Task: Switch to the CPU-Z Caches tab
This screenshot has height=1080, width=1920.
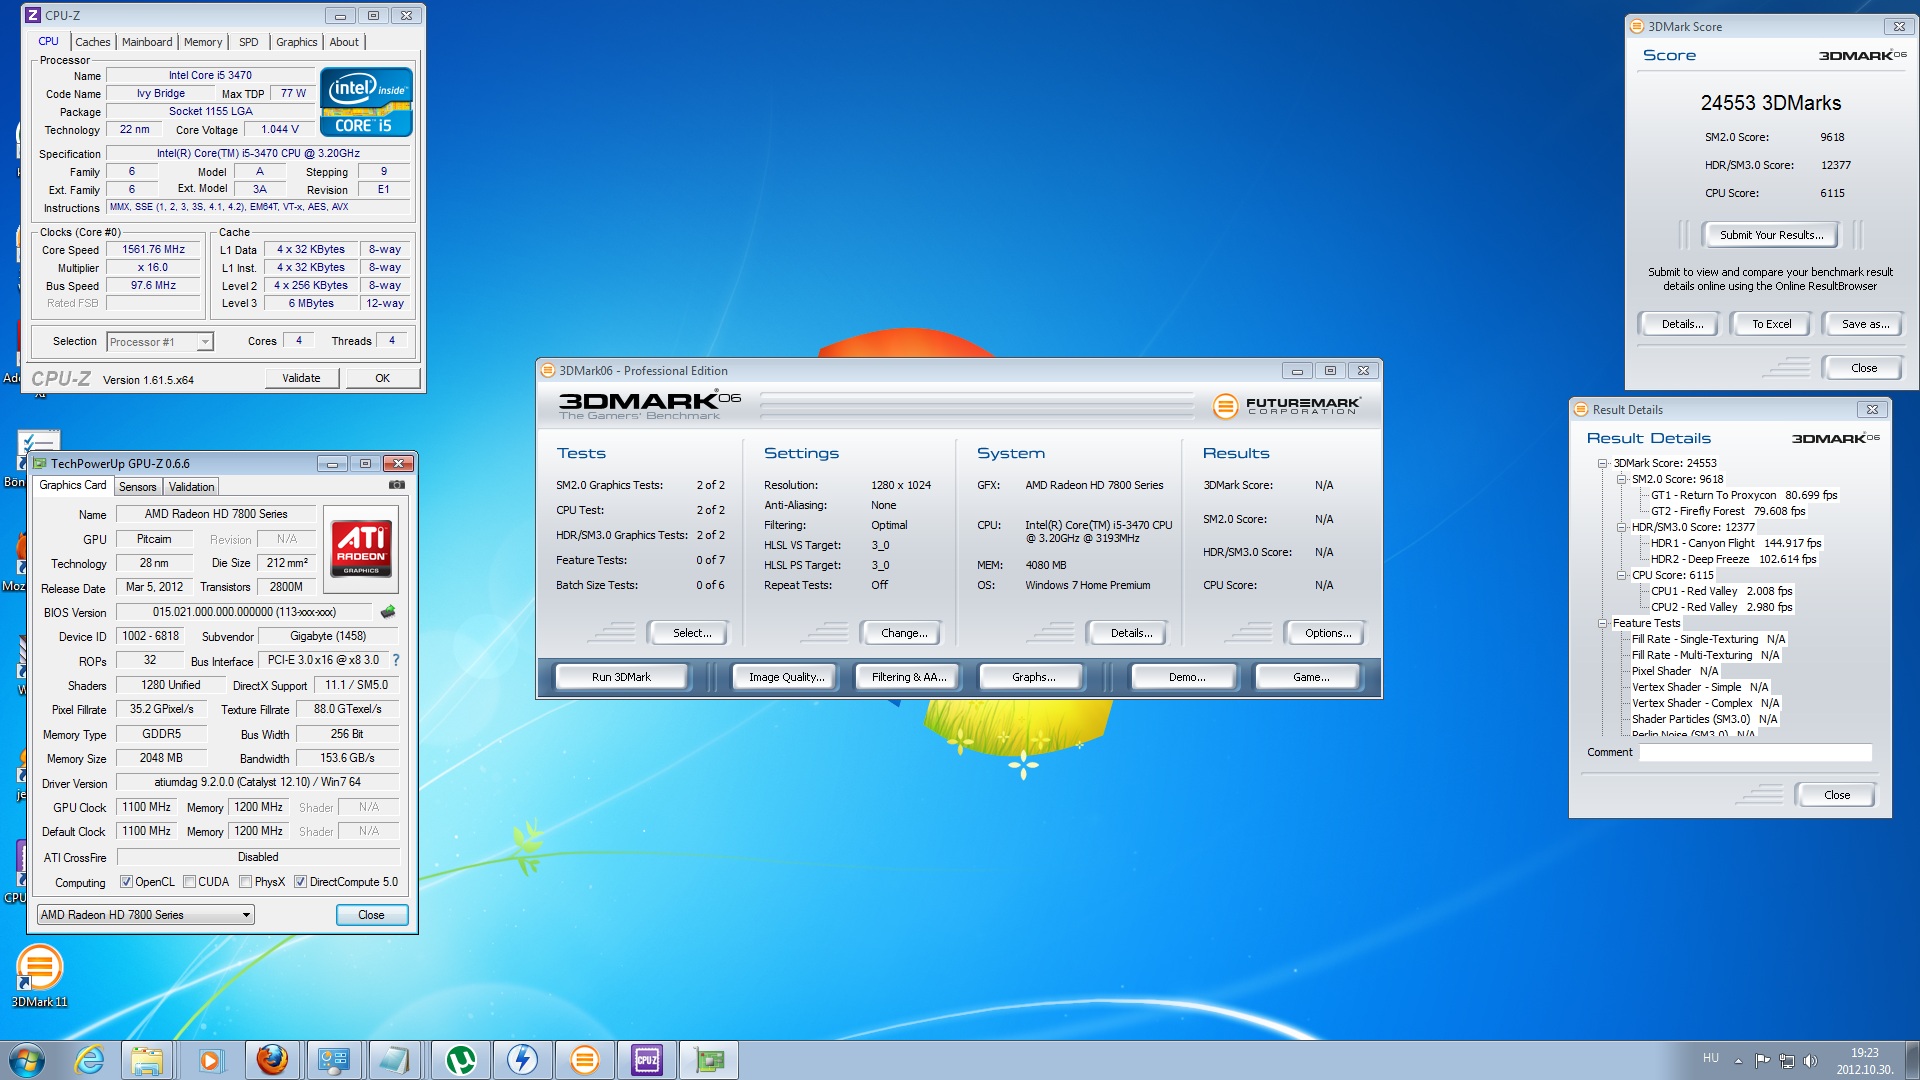Action: [x=93, y=42]
